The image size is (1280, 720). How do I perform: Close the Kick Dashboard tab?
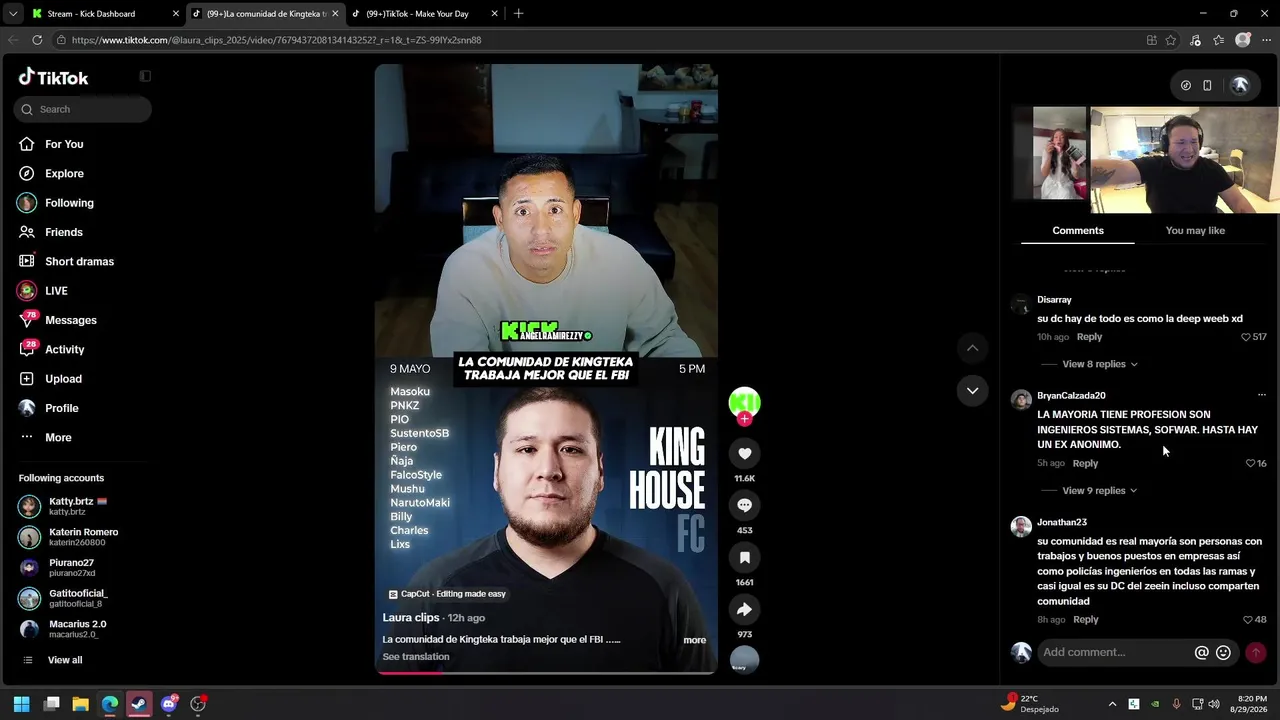pyautogui.click(x=176, y=14)
